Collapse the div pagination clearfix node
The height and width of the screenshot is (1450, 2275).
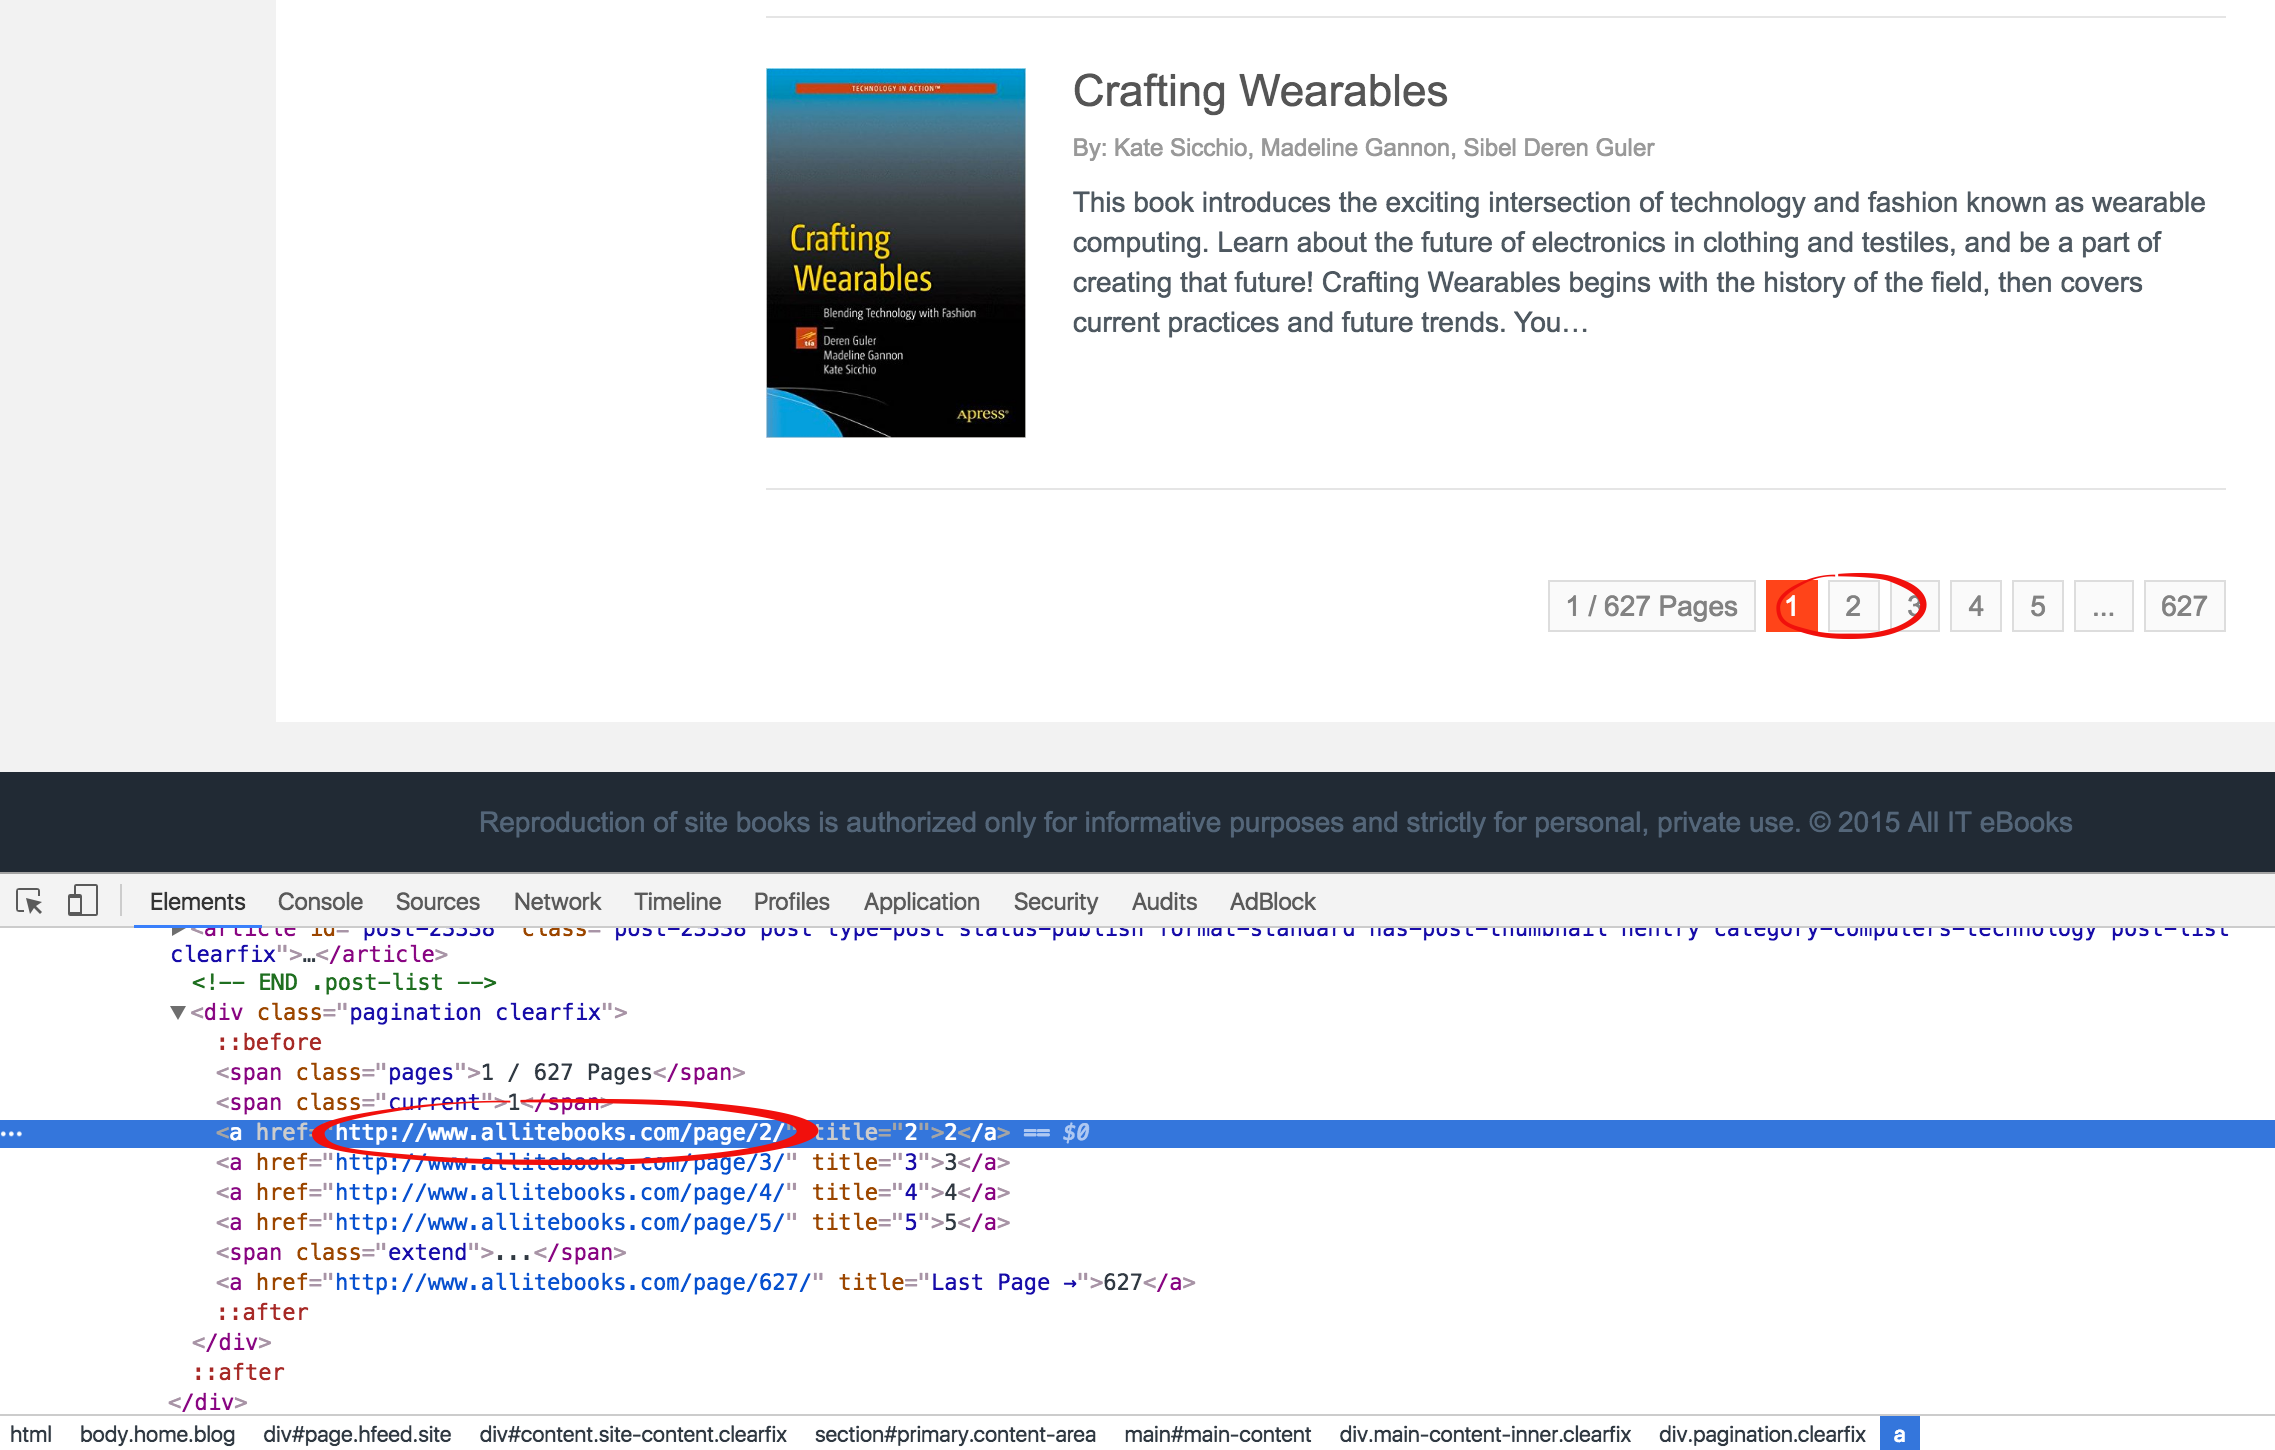tap(178, 1012)
